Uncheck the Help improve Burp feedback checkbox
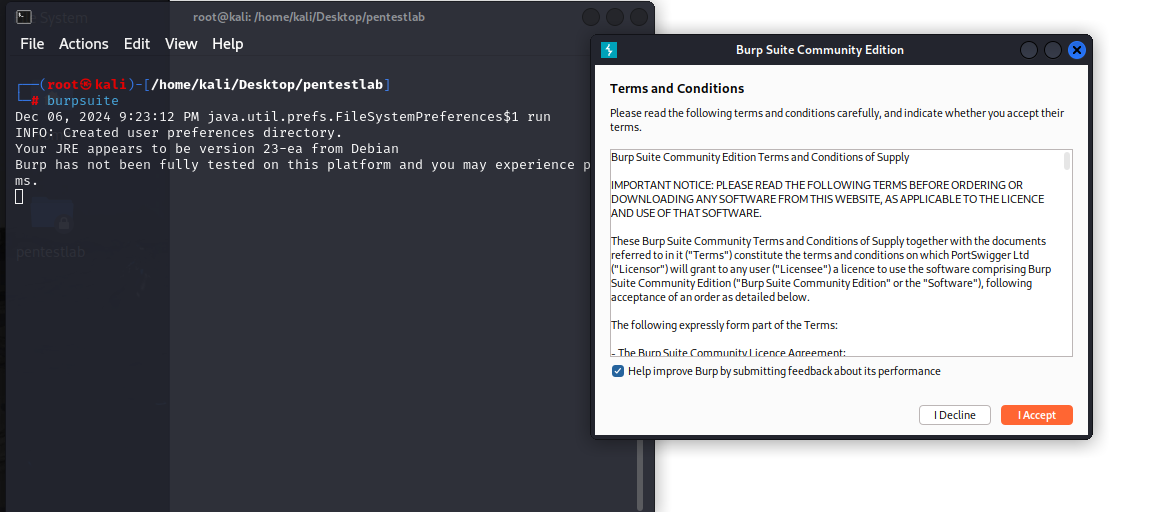The height and width of the screenshot is (512, 1151). pos(617,371)
